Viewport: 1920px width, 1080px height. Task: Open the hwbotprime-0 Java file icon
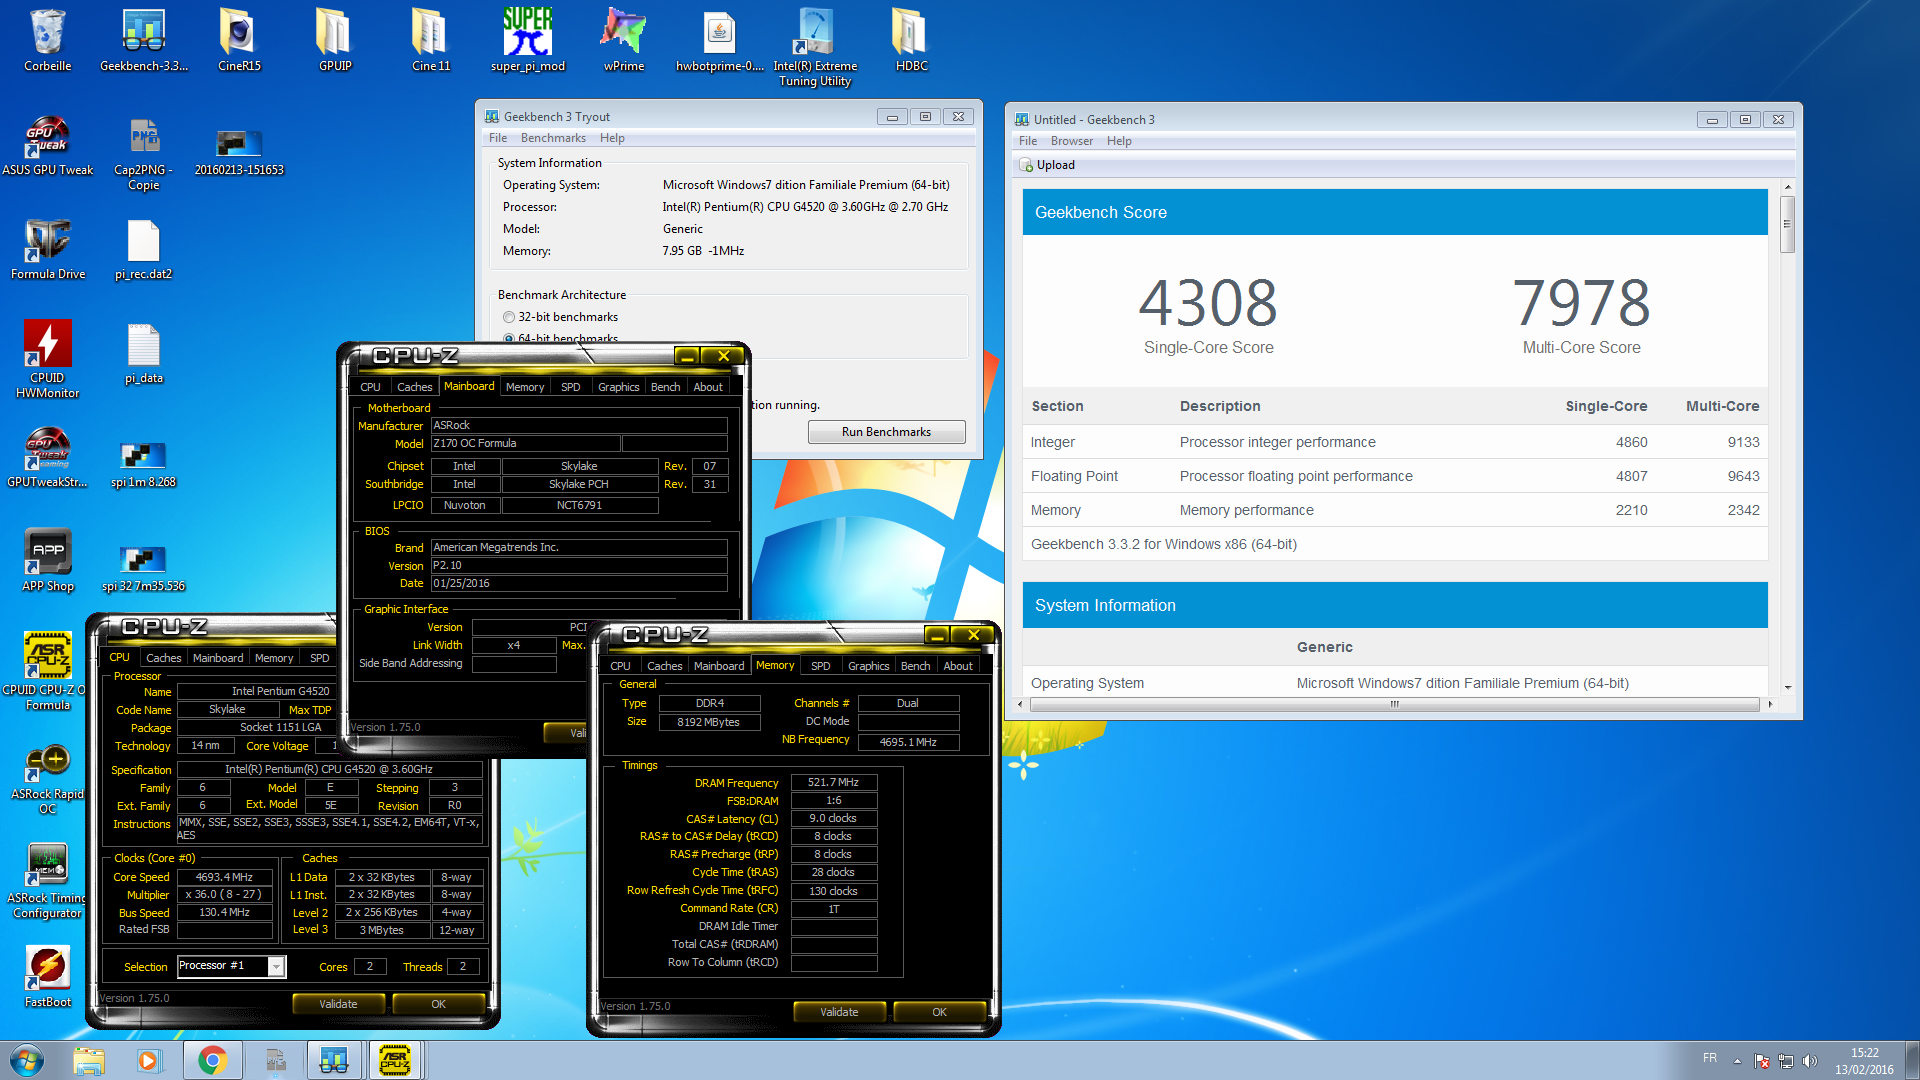(719, 40)
